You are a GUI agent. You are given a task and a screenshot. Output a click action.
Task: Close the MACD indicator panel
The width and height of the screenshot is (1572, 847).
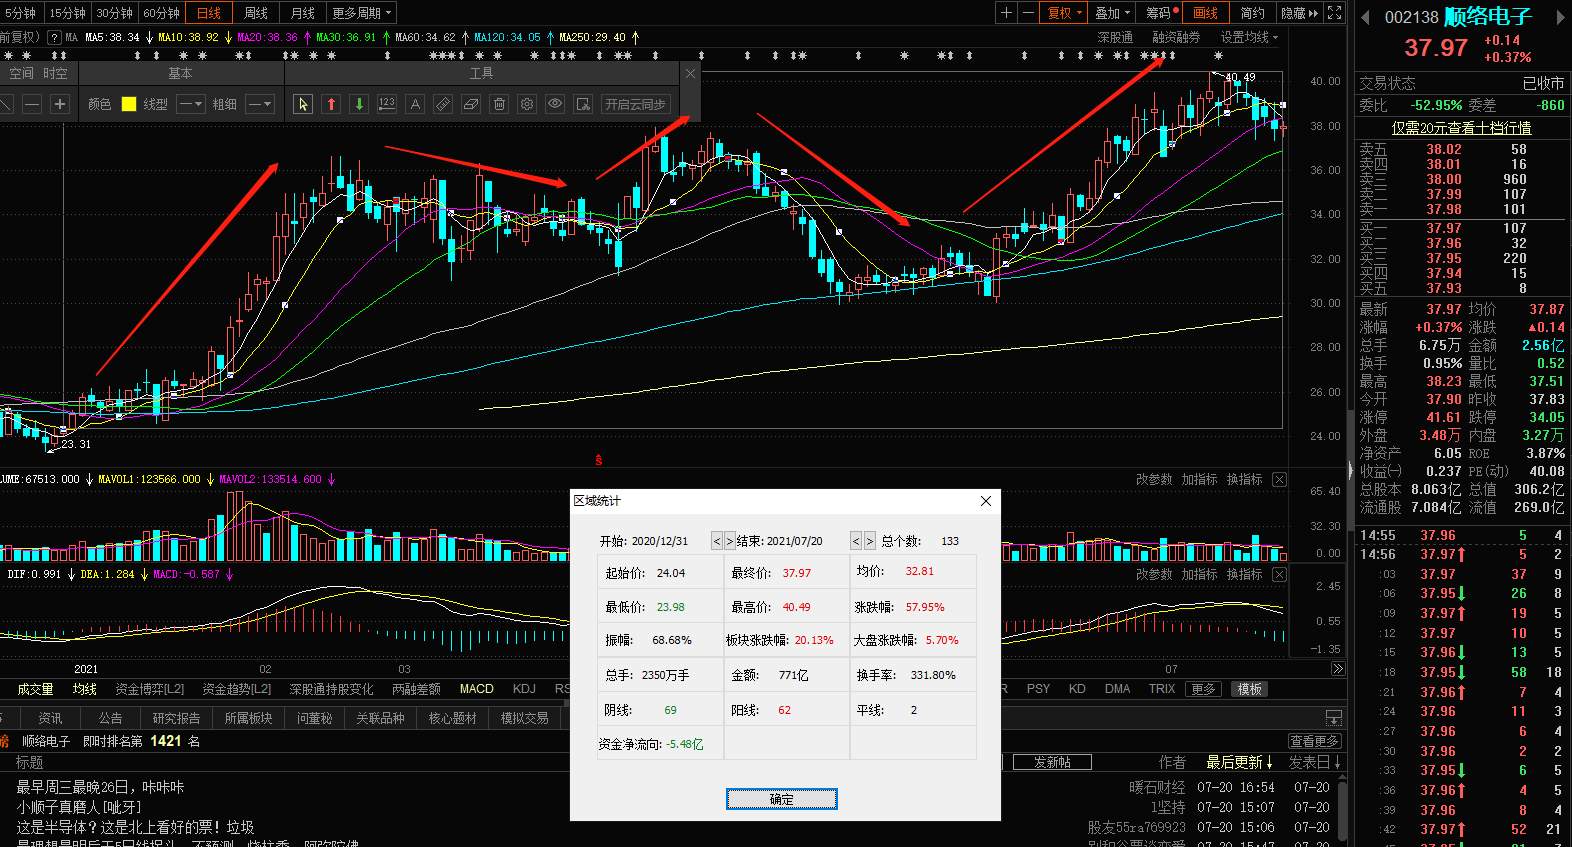[1279, 575]
